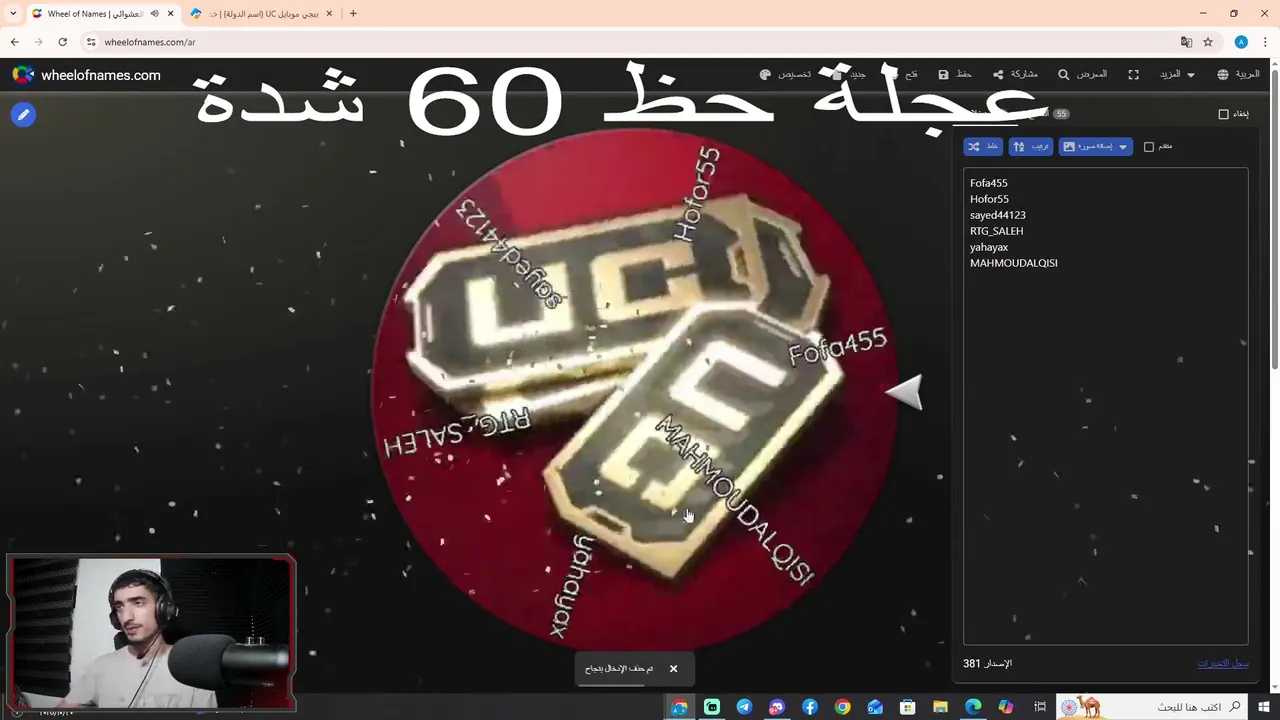
Task: Open Copilot from the taskbar
Action: click(x=1005, y=707)
